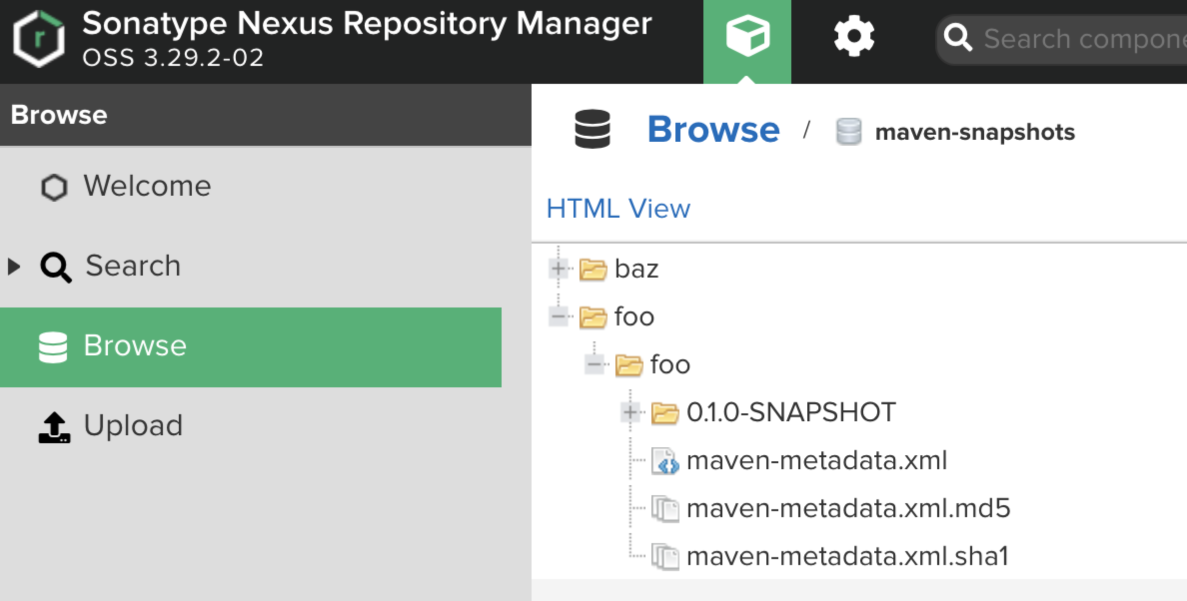
Task: Select Browse in the sidebar menu
Action: (135, 346)
